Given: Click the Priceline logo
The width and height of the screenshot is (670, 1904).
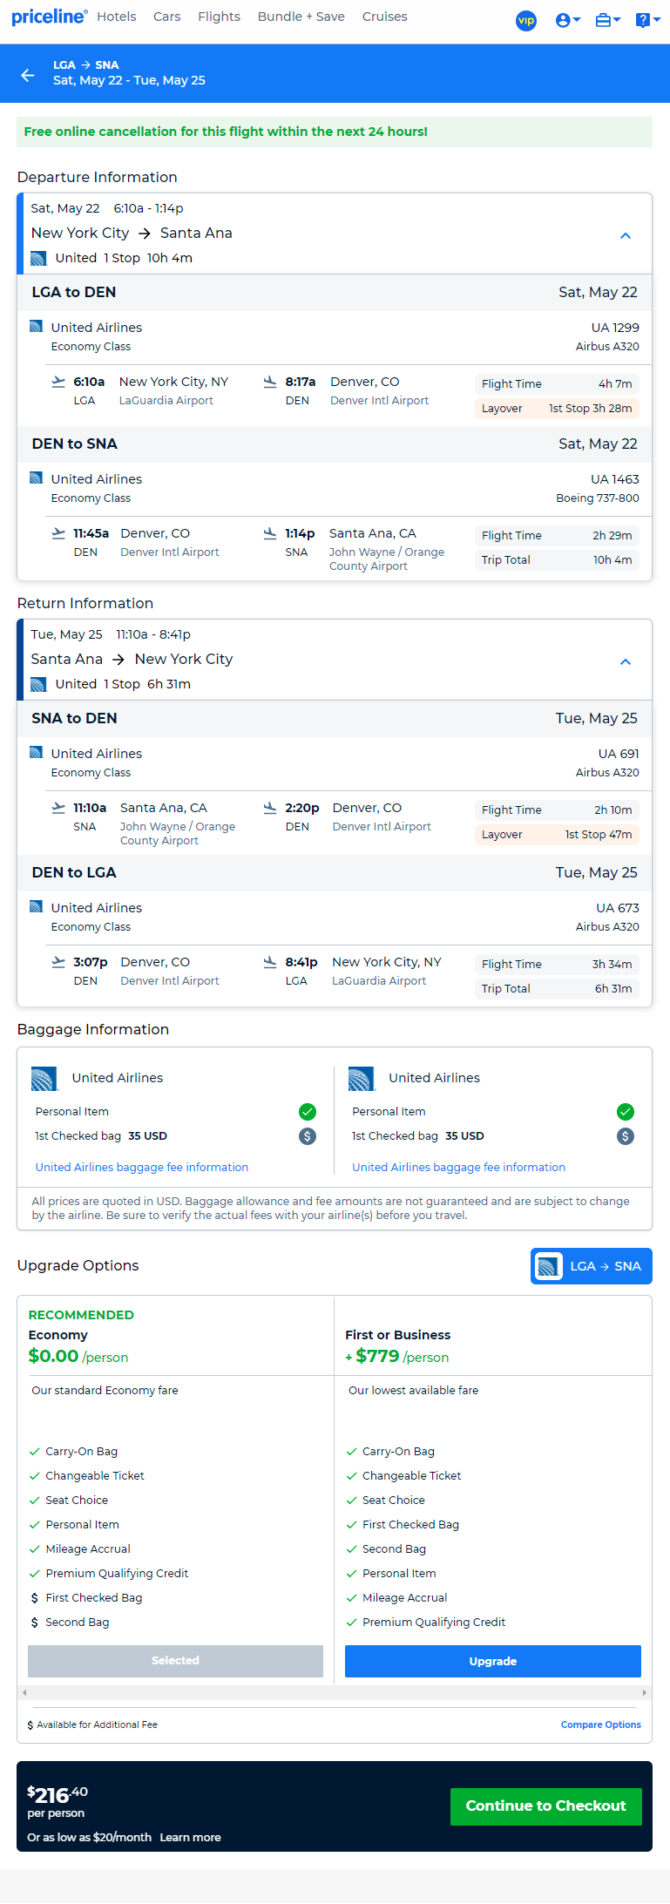Looking at the screenshot, I should (49, 17).
